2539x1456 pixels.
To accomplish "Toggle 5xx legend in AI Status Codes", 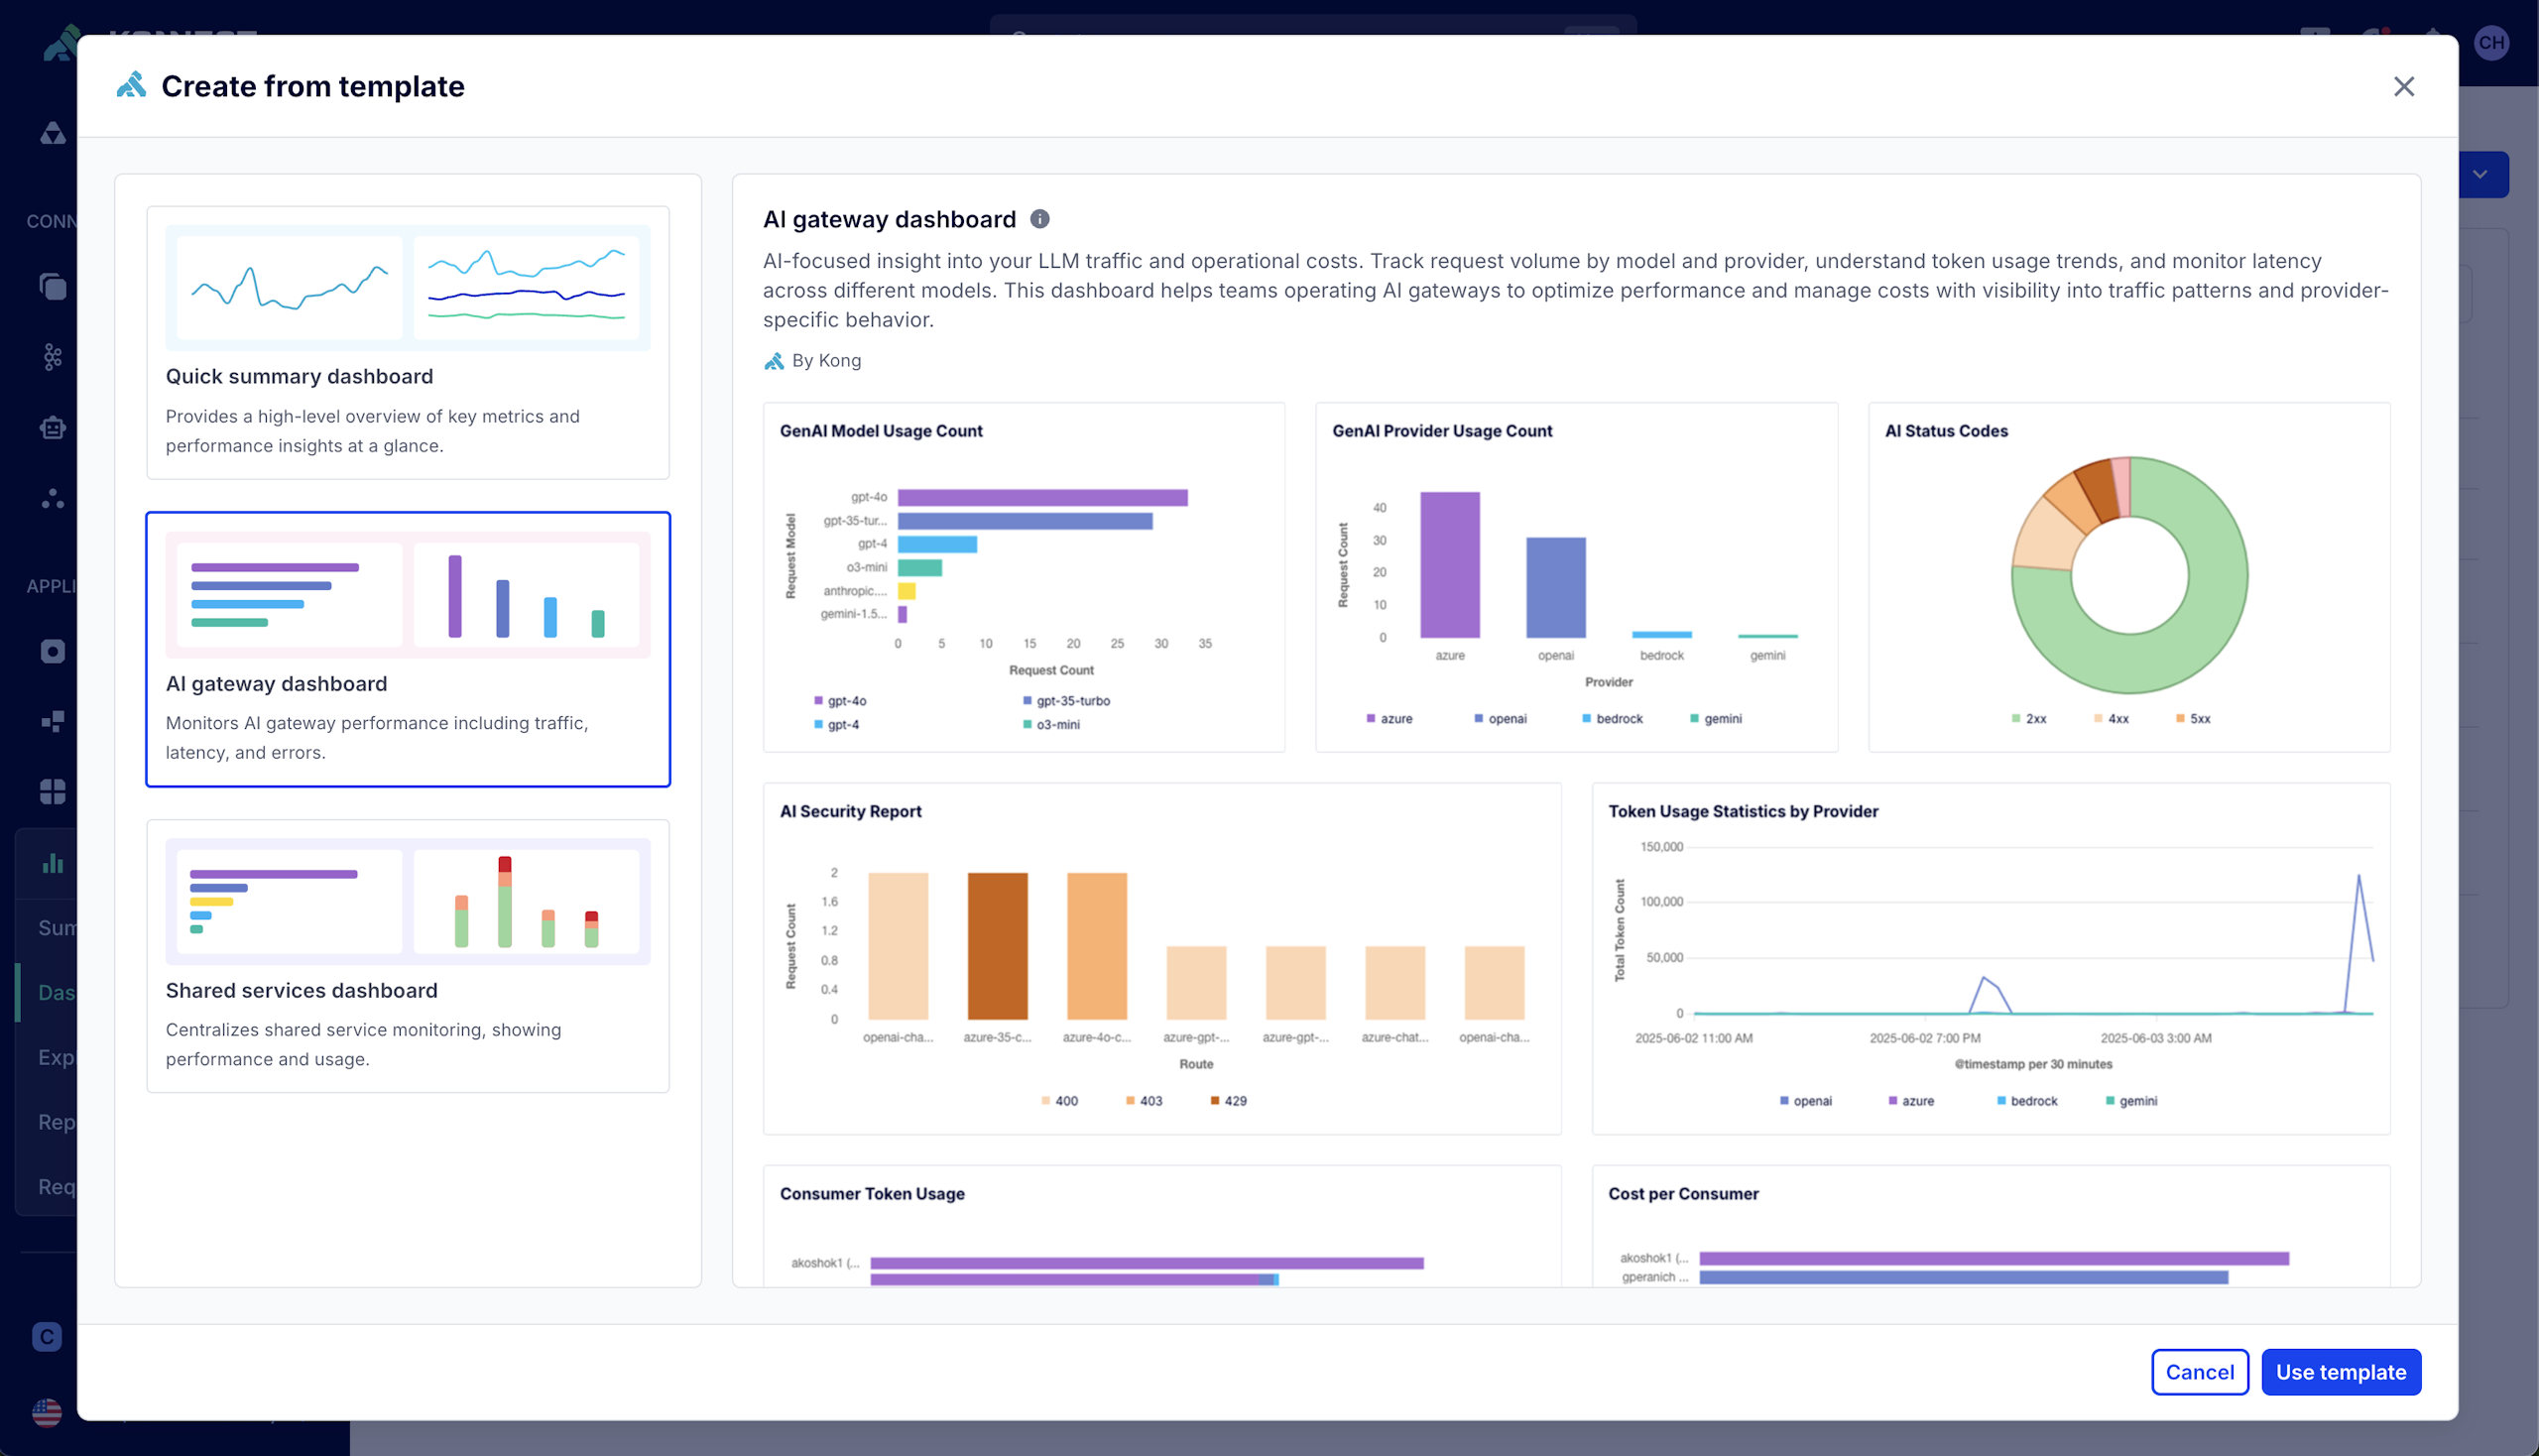I will (2193, 719).
